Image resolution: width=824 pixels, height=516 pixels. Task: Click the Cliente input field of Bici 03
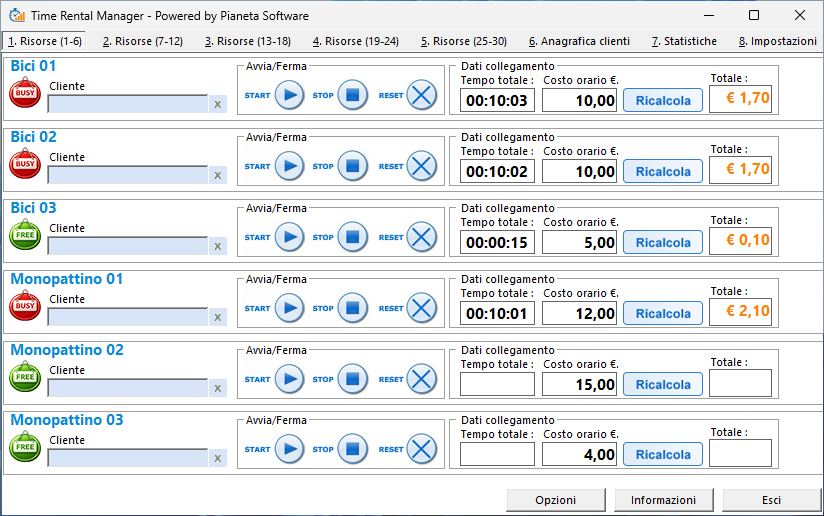[x=127, y=246]
